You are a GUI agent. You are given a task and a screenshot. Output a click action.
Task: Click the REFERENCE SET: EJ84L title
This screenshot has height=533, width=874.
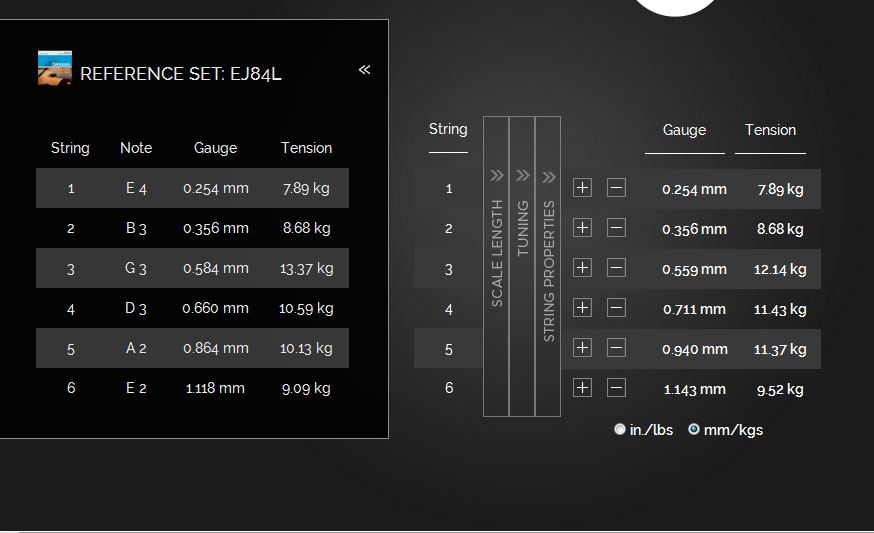pyautogui.click(x=181, y=74)
